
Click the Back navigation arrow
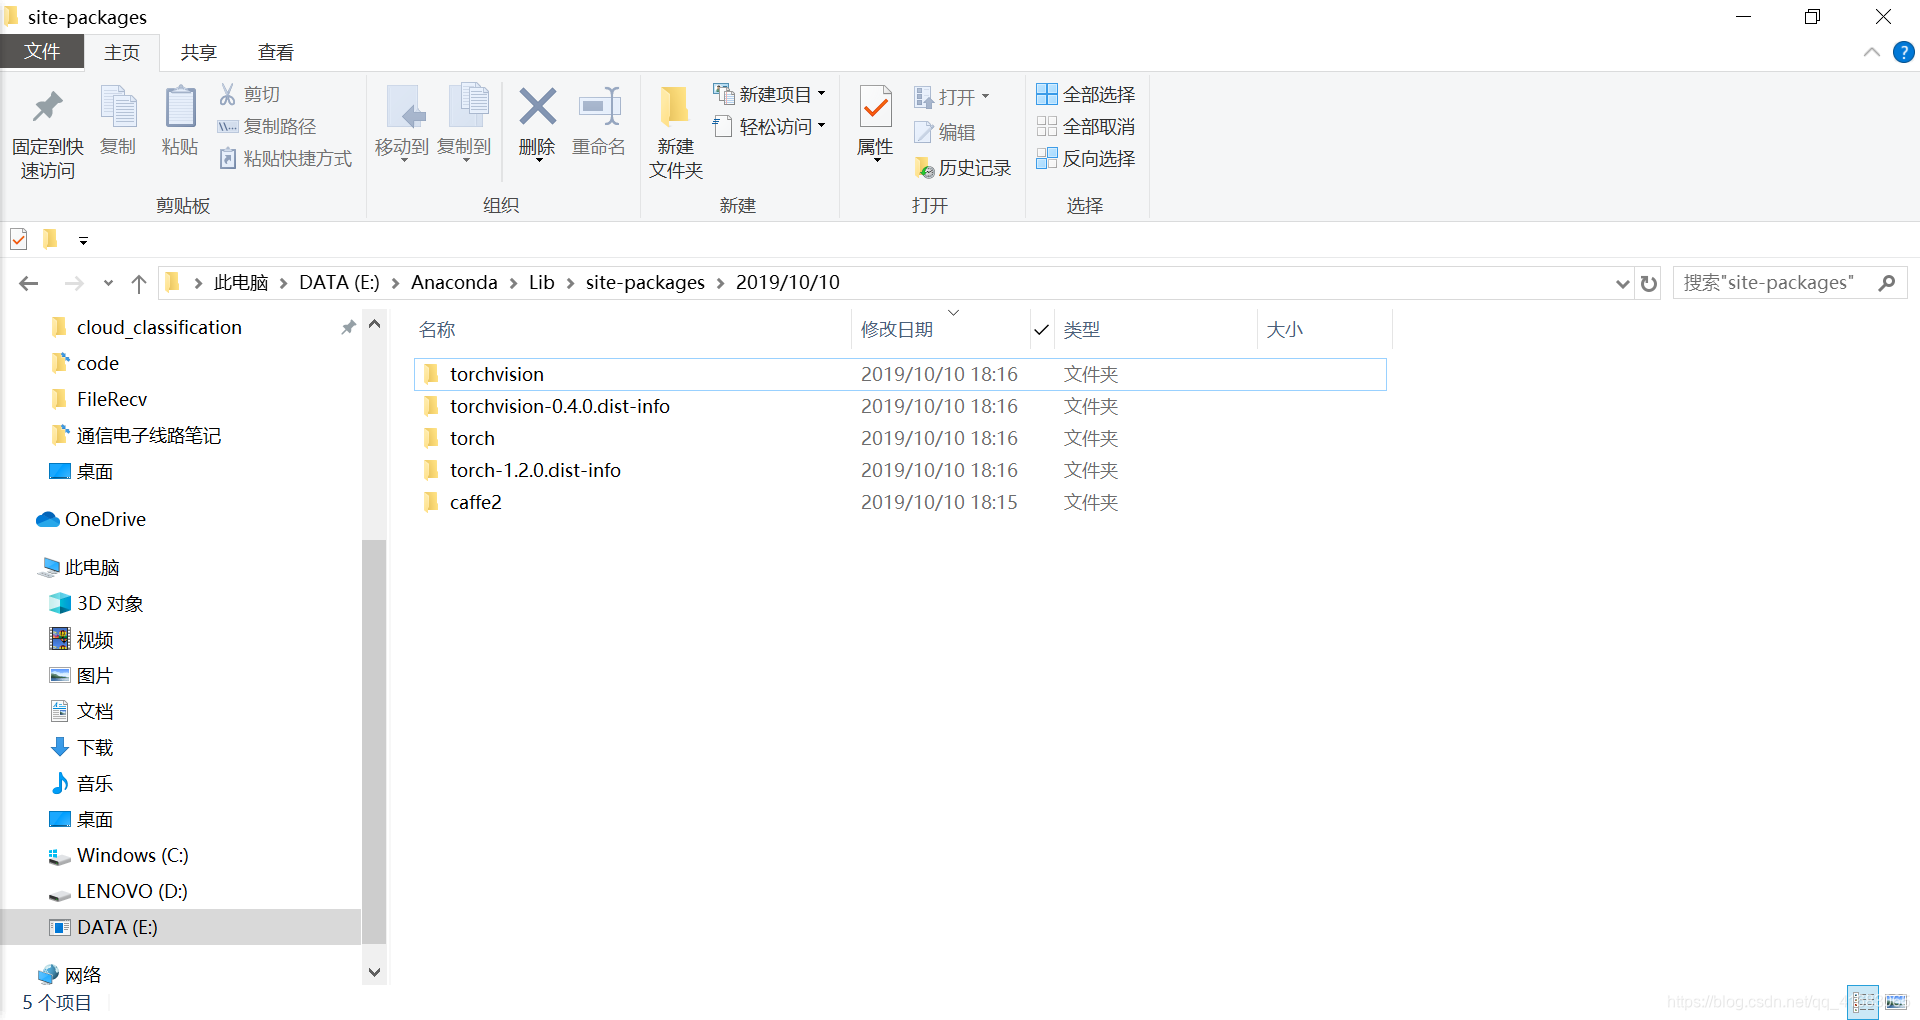point(29,283)
